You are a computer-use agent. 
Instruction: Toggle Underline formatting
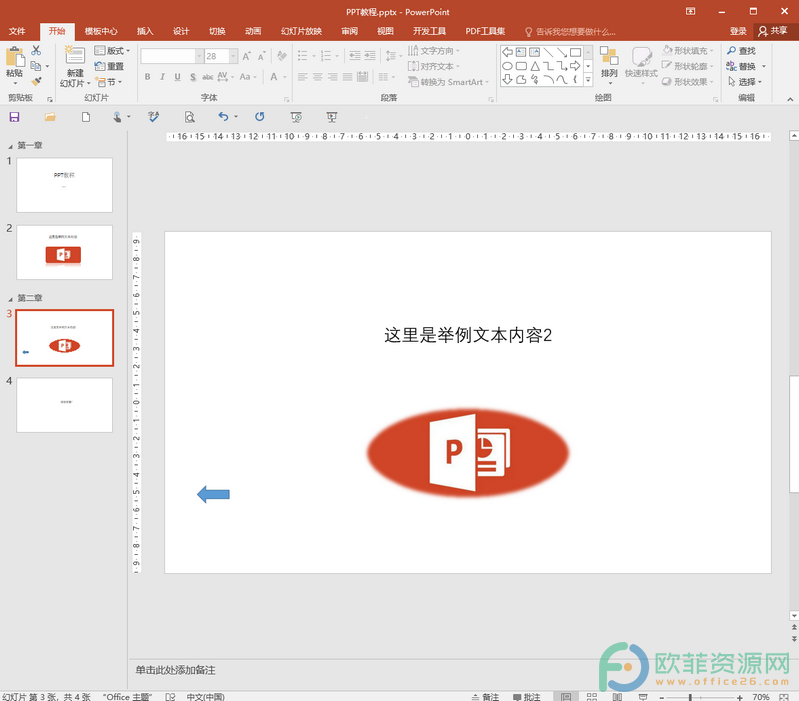(x=177, y=77)
